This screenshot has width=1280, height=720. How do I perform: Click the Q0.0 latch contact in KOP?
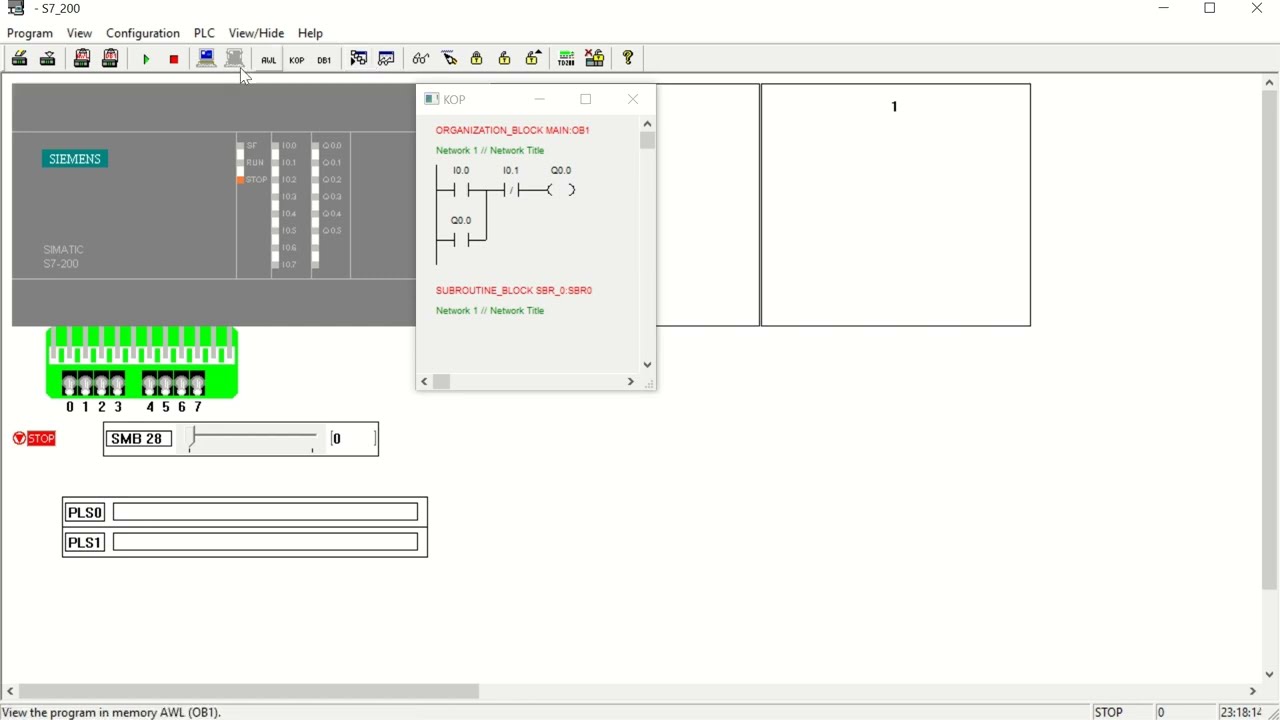pos(461,240)
